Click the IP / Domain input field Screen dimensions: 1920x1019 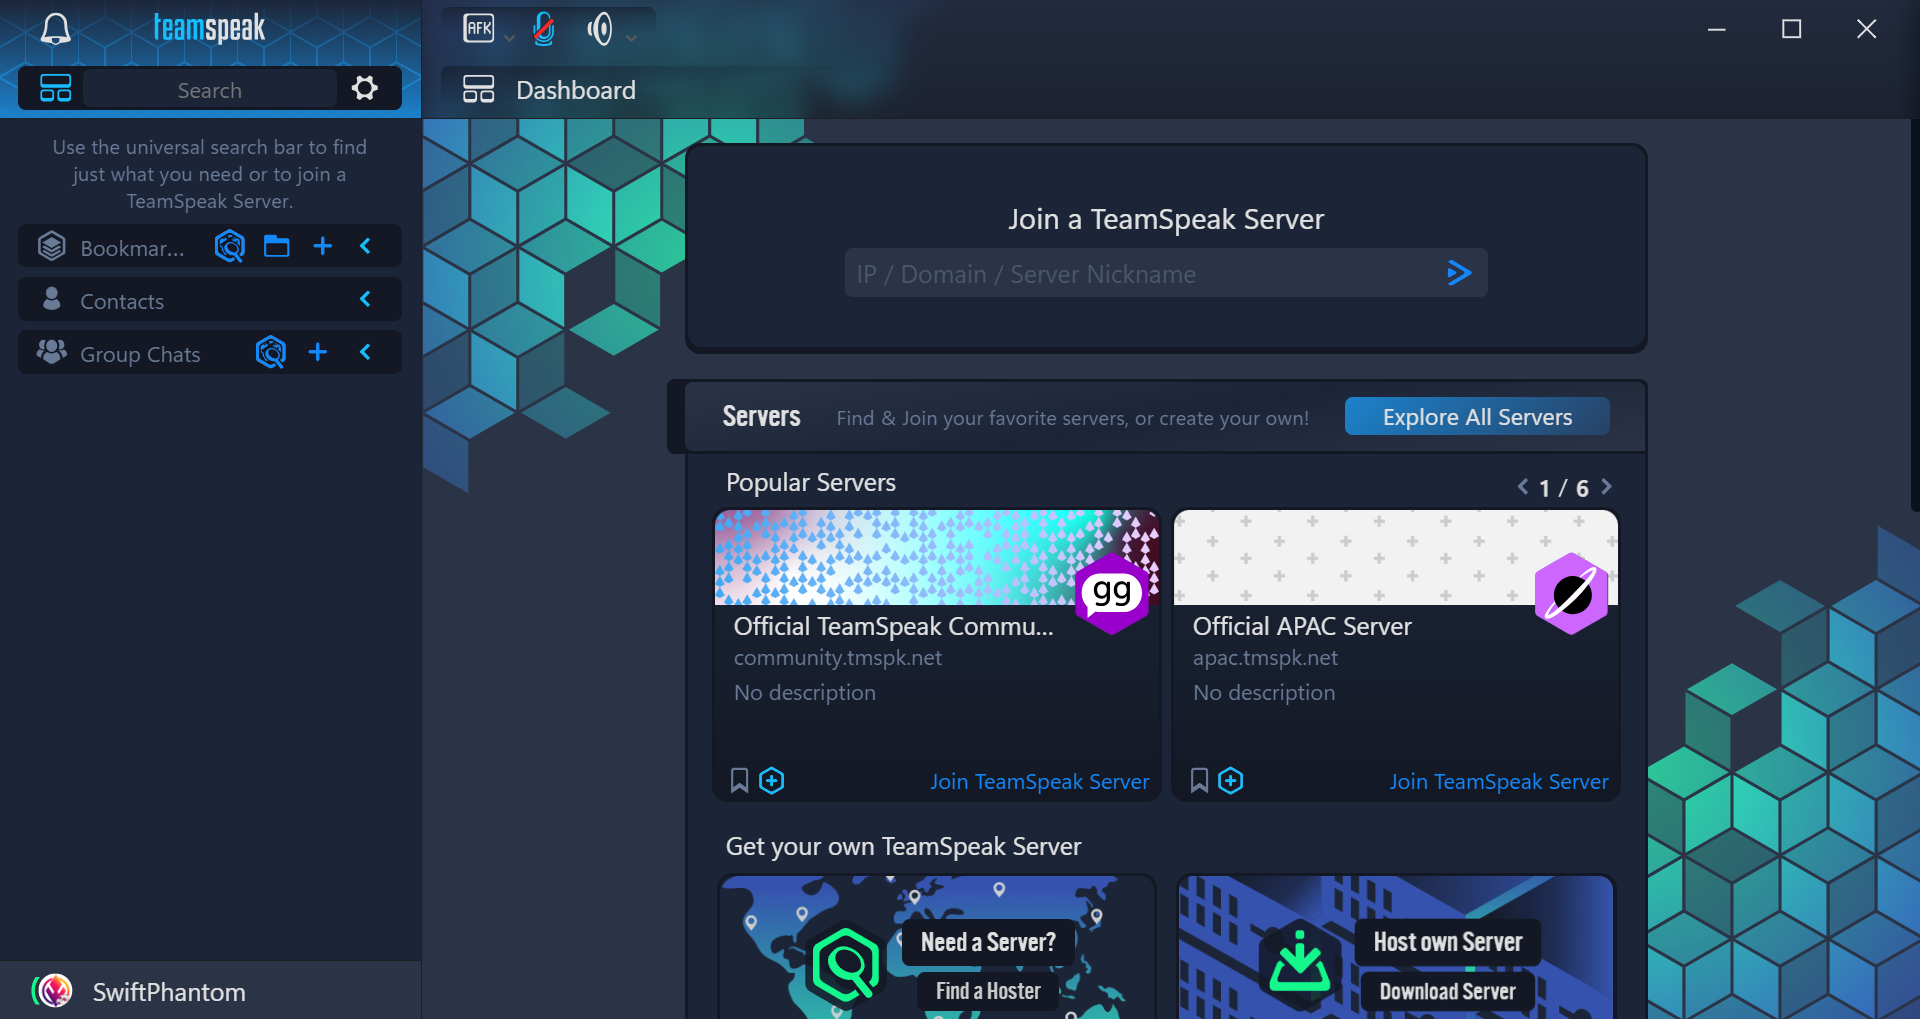(1140, 274)
